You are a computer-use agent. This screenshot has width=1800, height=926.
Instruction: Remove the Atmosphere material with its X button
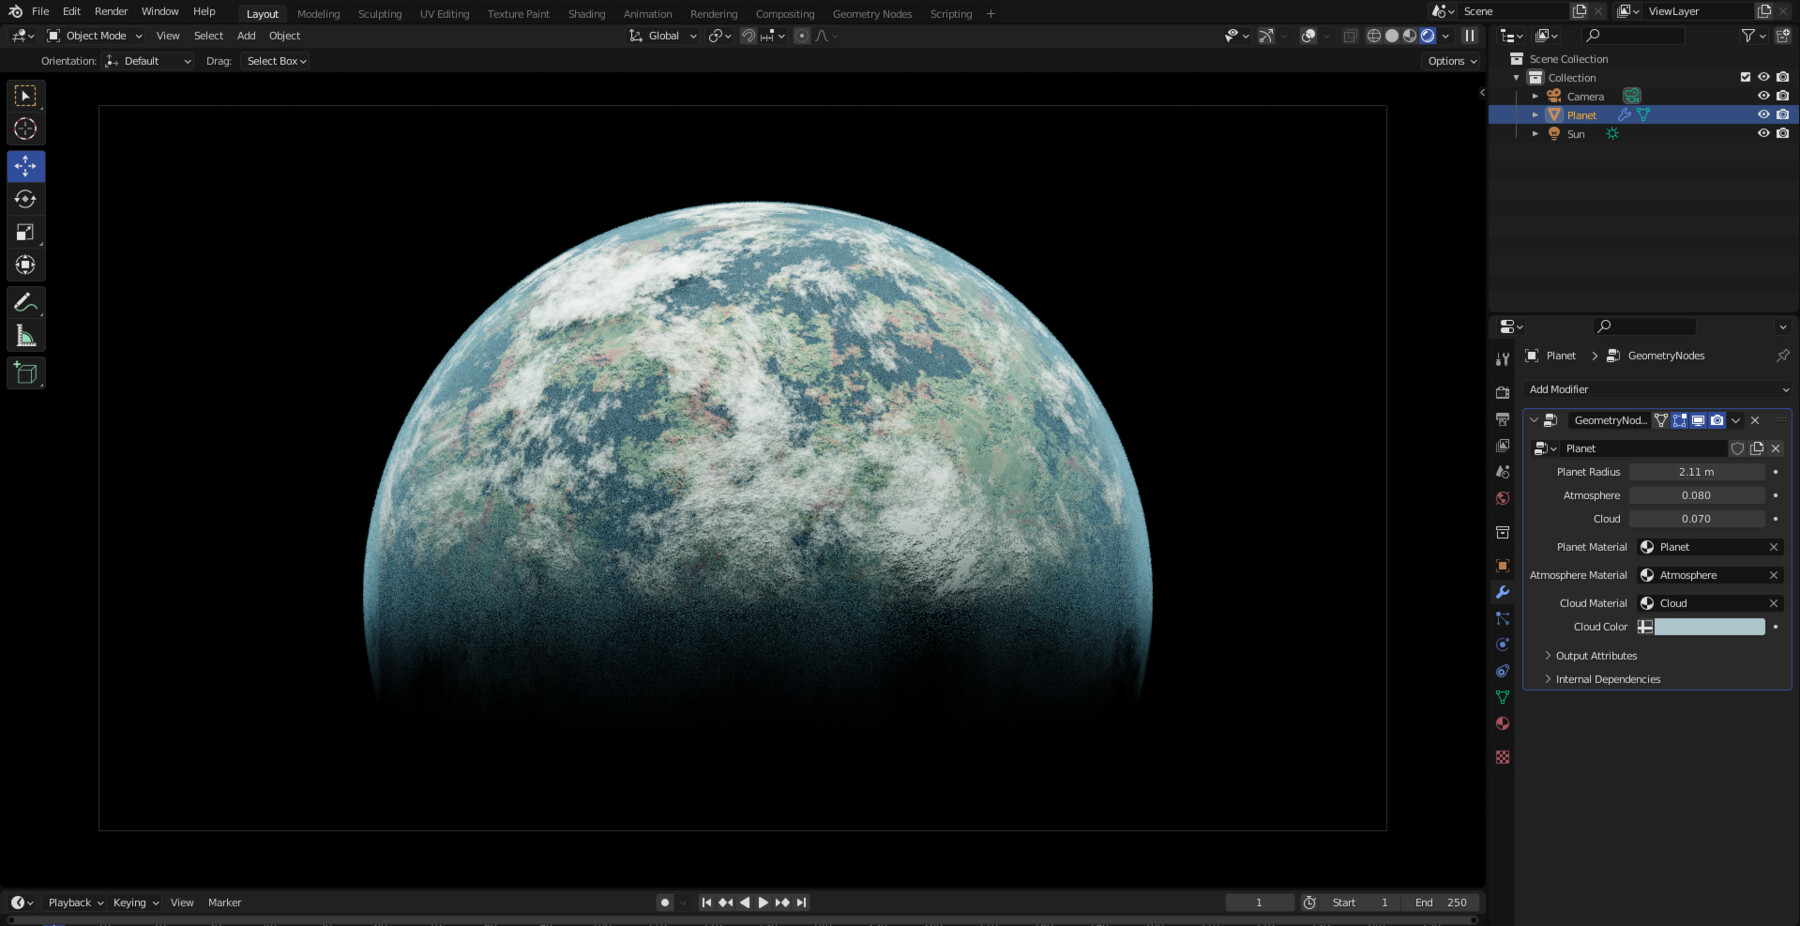click(x=1773, y=575)
